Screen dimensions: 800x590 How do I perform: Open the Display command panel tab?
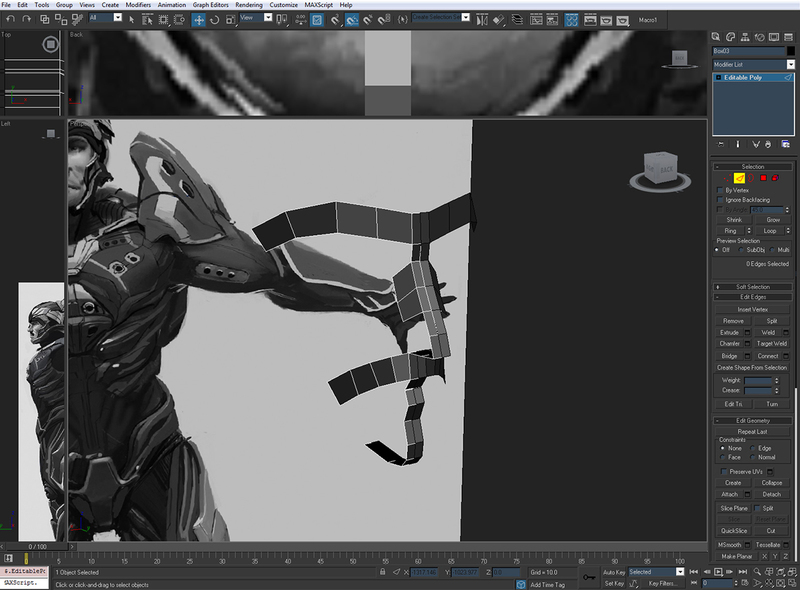[774, 37]
